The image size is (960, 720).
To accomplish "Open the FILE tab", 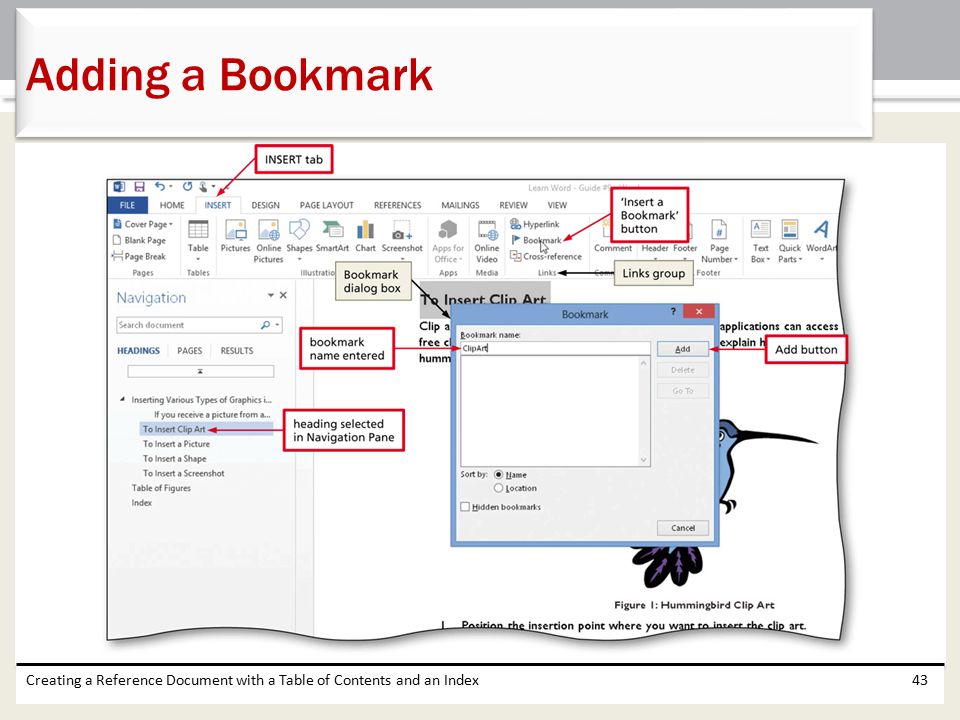I will pos(127,205).
